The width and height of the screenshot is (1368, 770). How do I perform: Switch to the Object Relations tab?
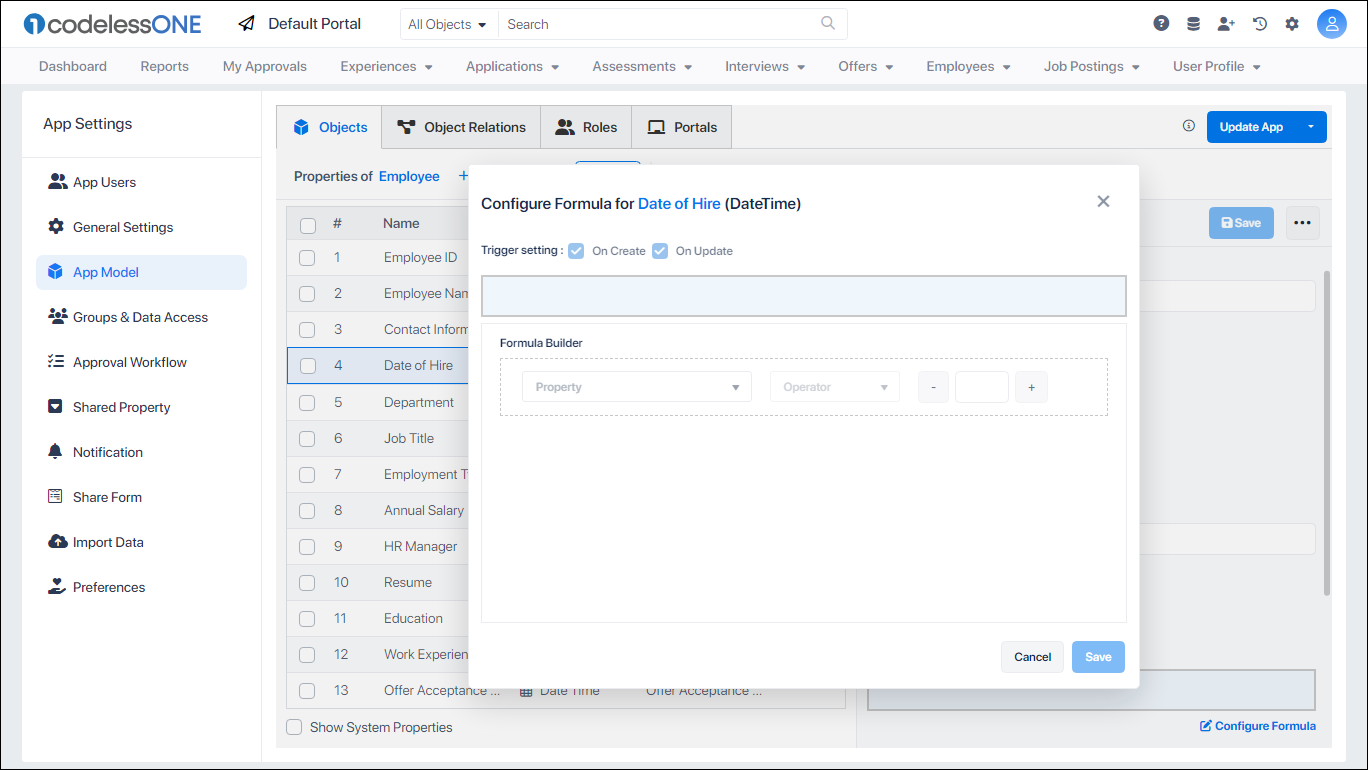coord(461,127)
